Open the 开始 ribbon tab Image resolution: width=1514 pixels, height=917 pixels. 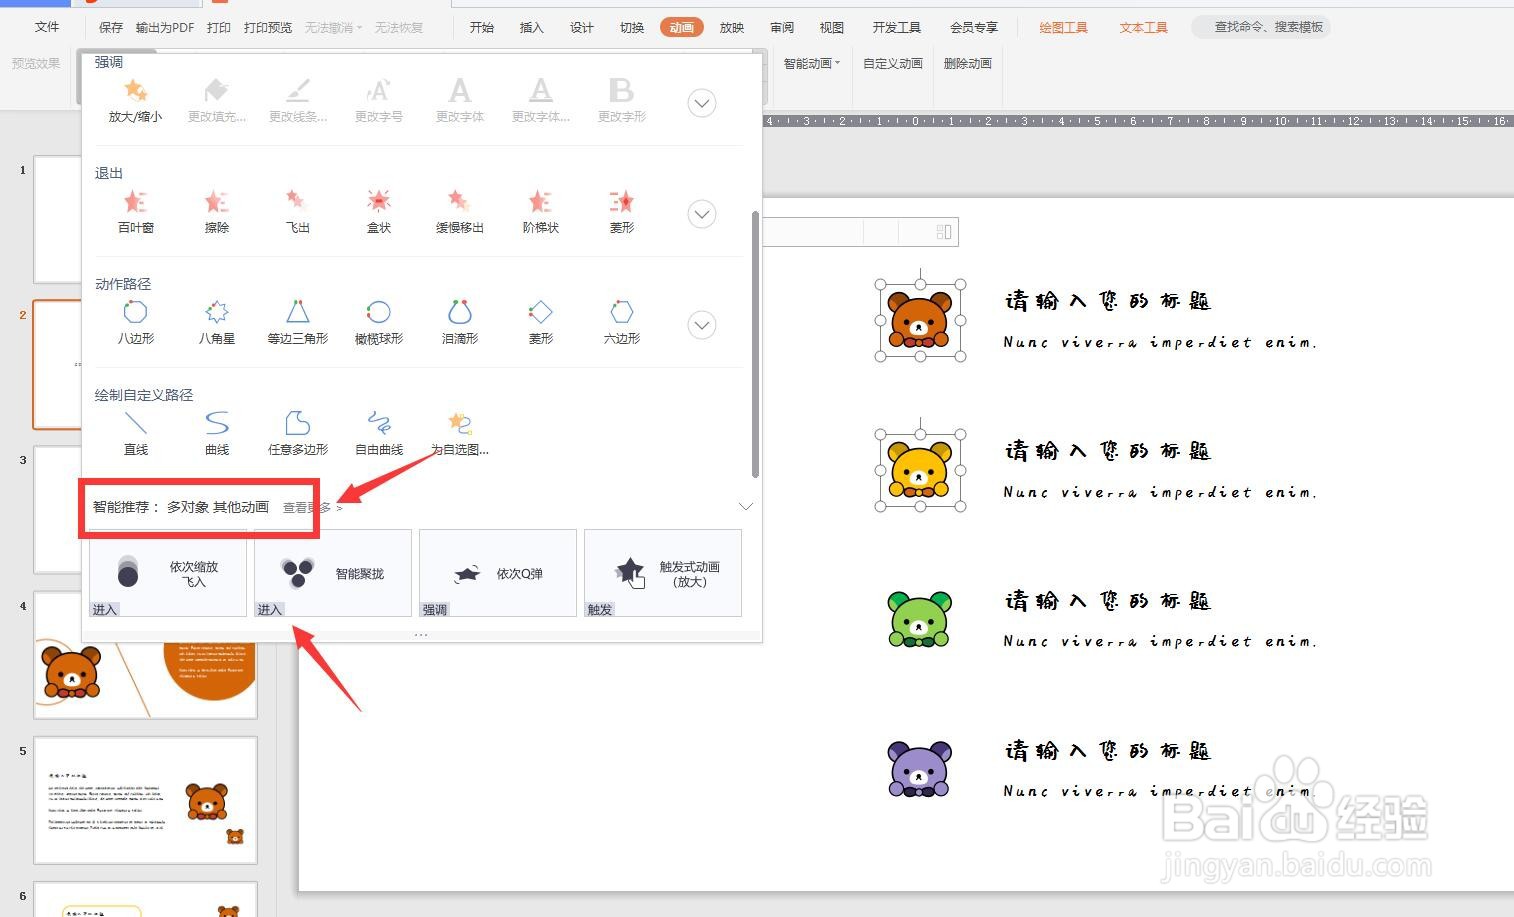click(x=482, y=27)
